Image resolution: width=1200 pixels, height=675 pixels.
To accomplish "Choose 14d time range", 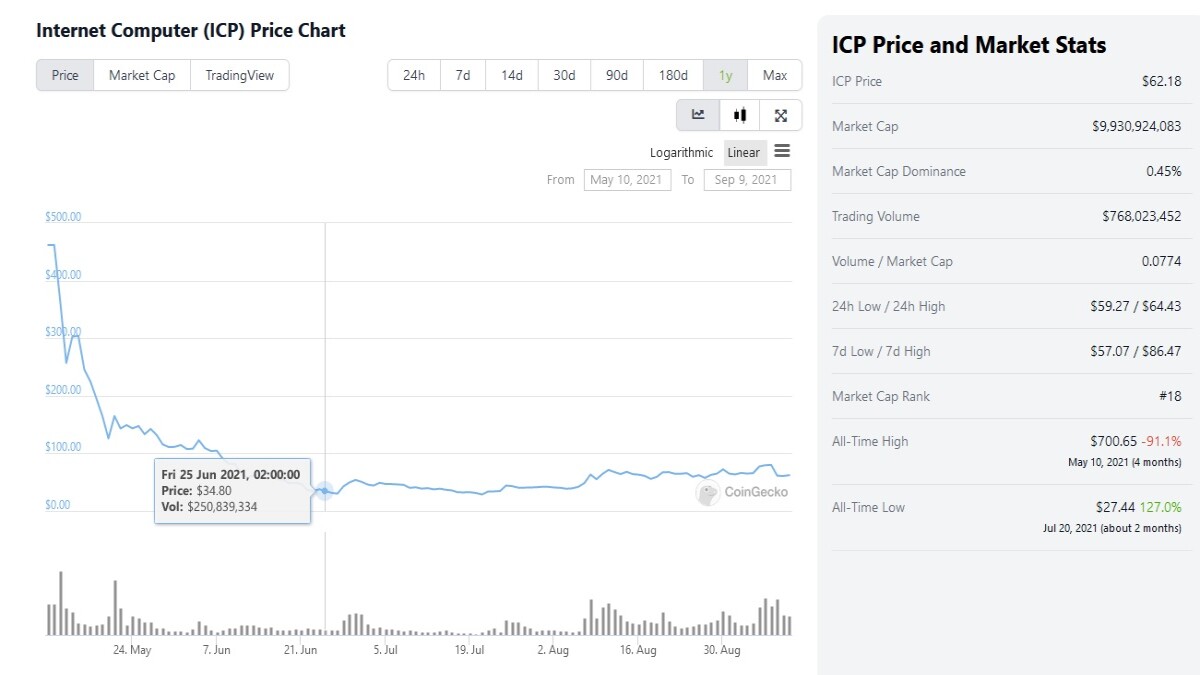I will coord(512,75).
